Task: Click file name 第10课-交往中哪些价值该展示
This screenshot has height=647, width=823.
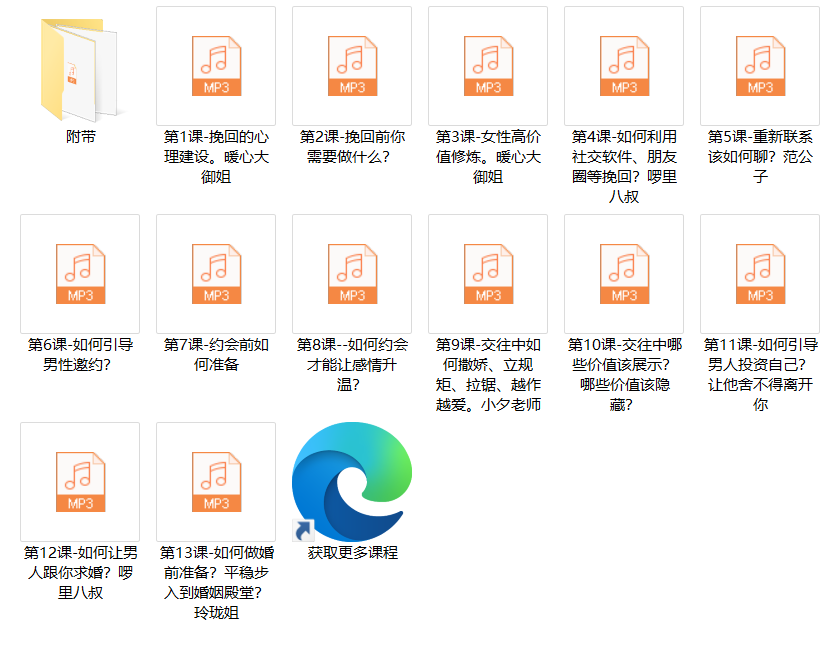Action: pos(624,375)
